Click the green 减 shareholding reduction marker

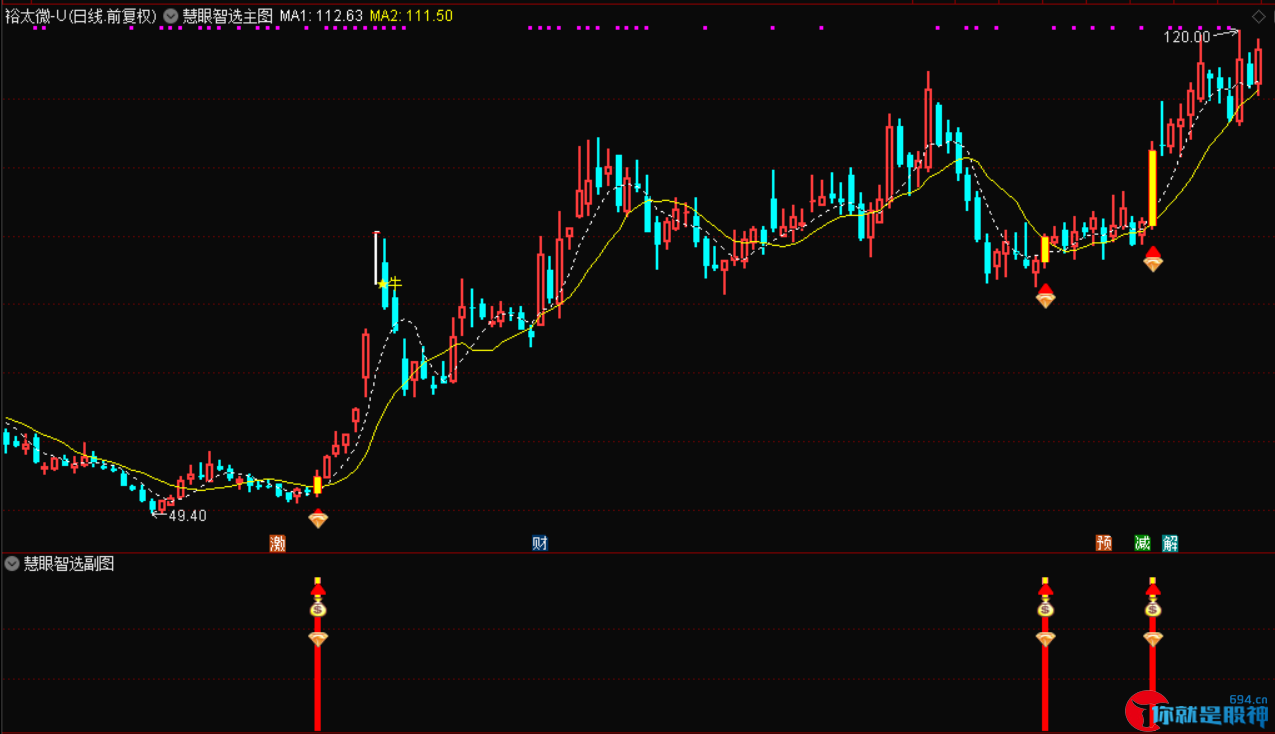1142,543
